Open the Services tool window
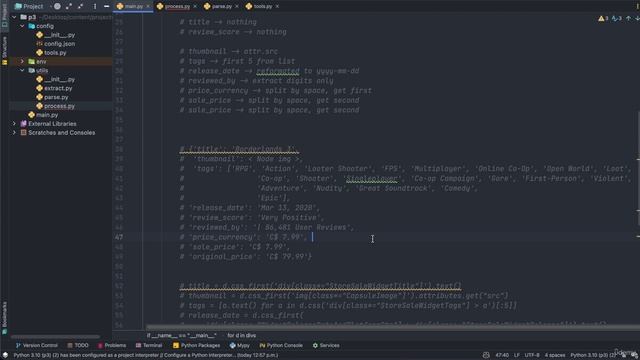Viewport: 640px width, 360px height. click(x=326, y=345)
